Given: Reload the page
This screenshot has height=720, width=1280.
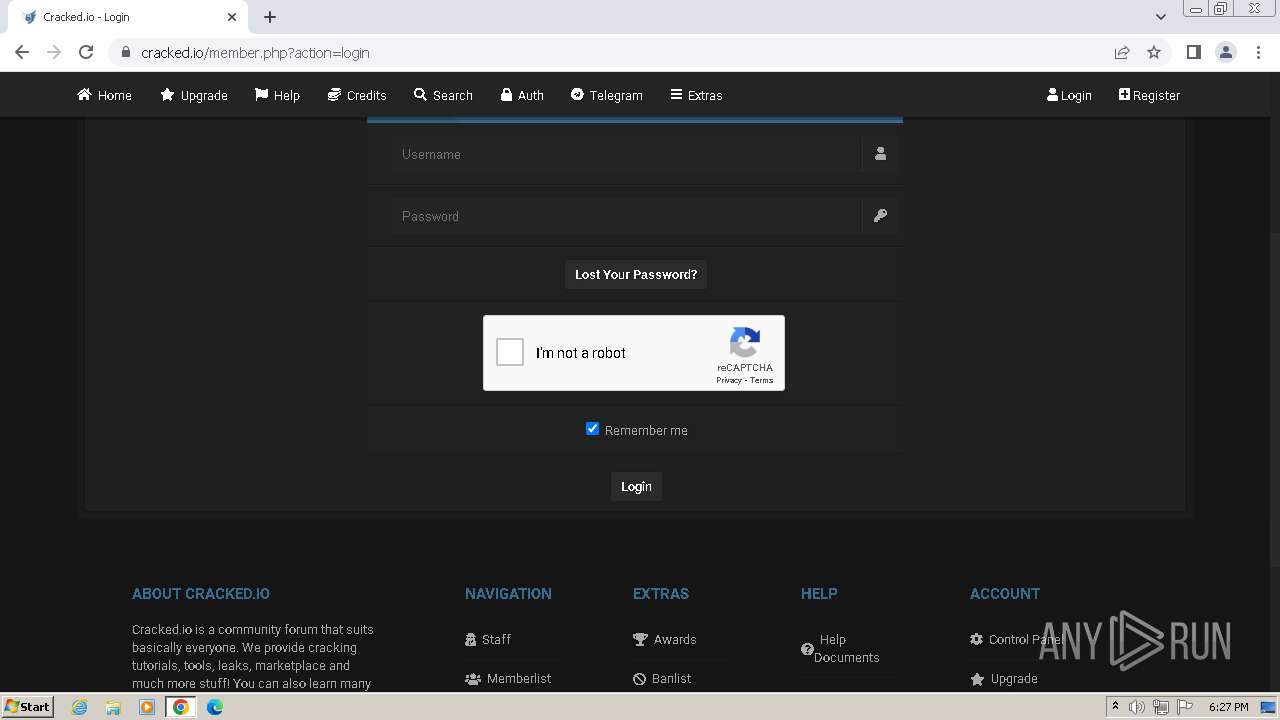Looking at the screenshot, I should [x=86, y=52].
